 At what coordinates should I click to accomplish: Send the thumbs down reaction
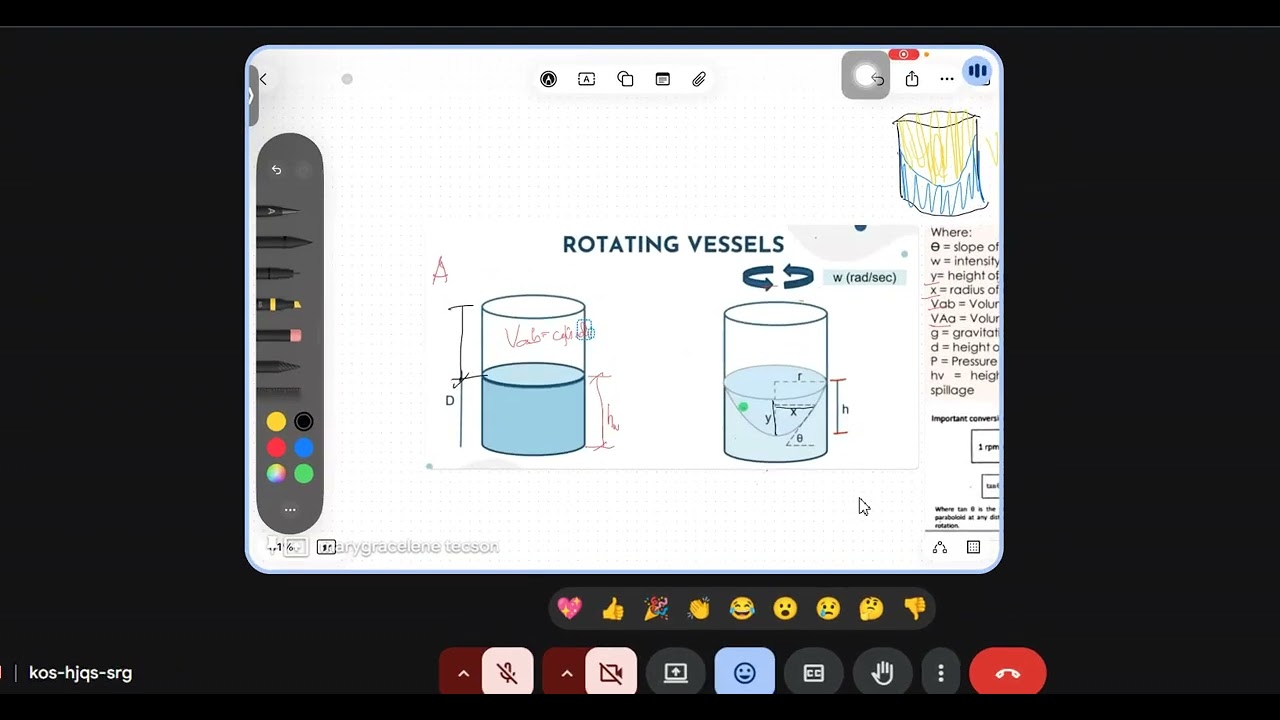(x=914, y=608)
